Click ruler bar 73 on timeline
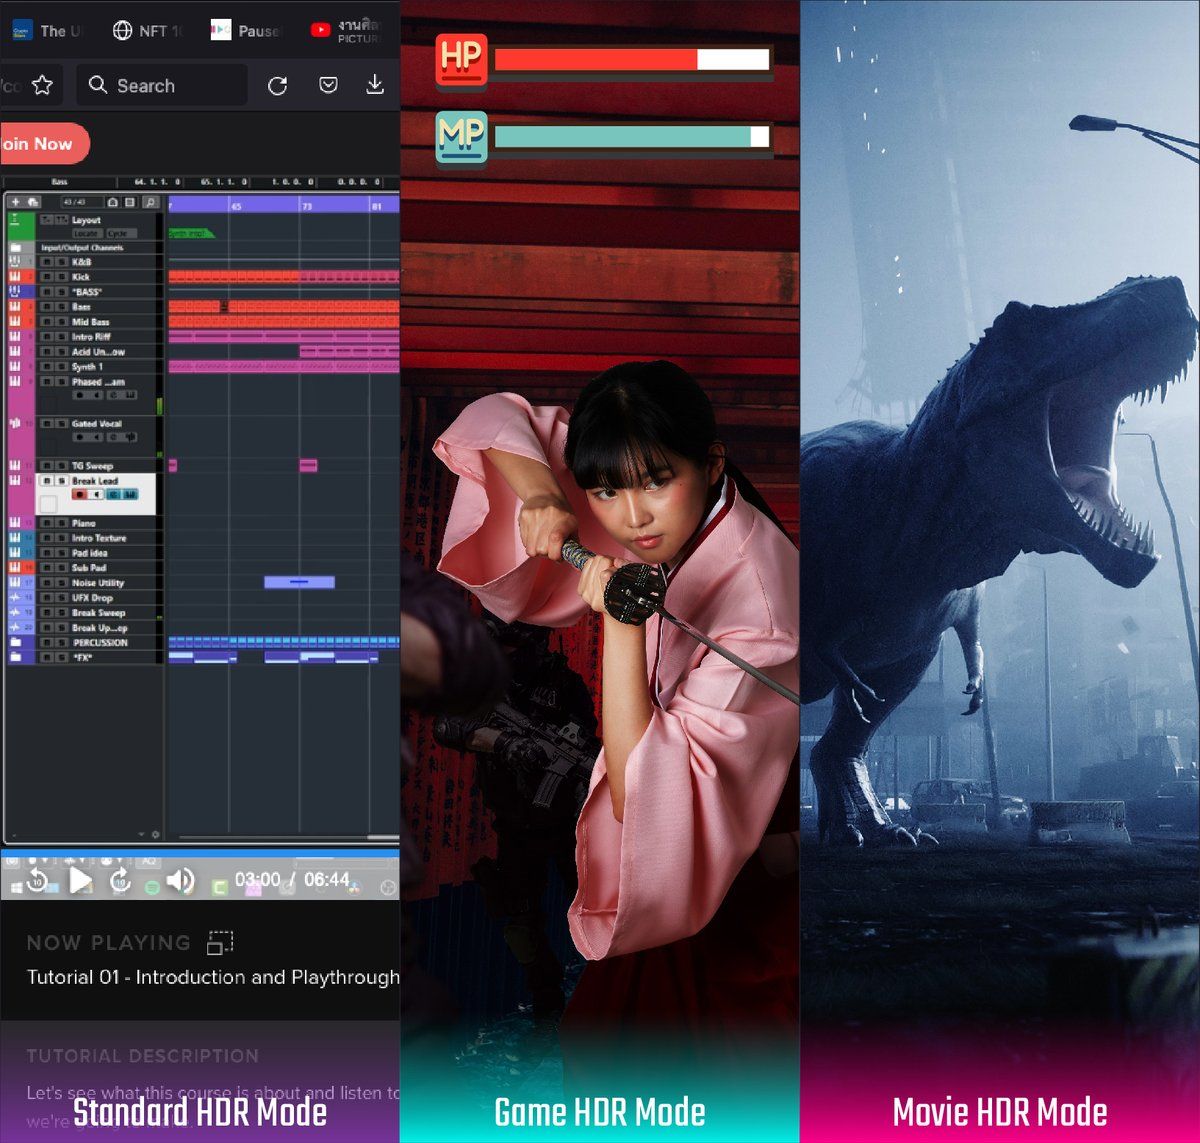1200x1143 pixels. (306, 206)
